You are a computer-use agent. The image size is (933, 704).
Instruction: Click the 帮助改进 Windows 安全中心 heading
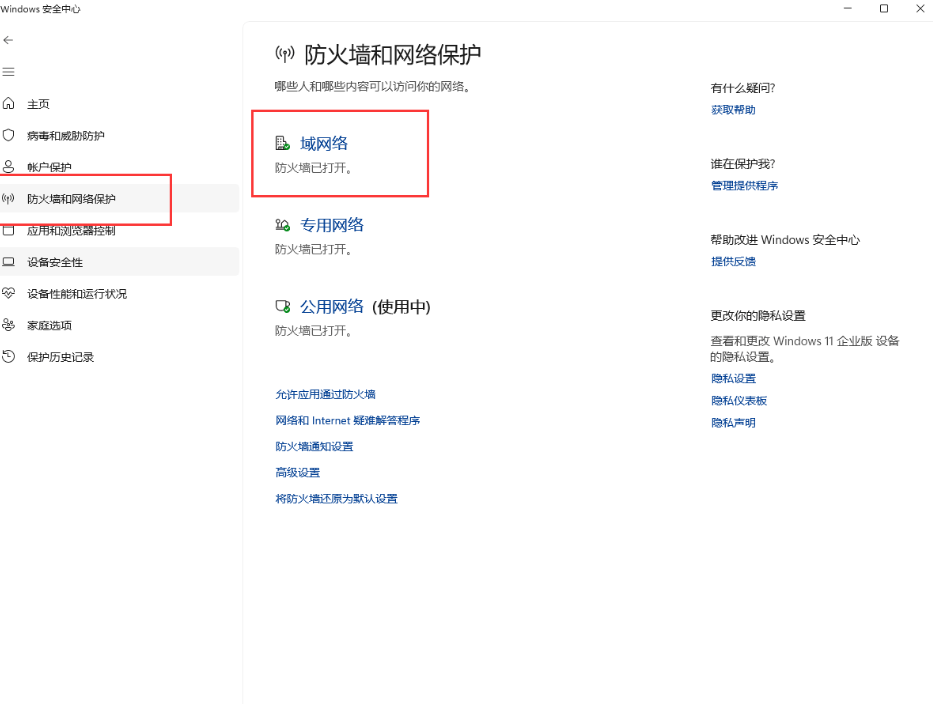point(785,240)
